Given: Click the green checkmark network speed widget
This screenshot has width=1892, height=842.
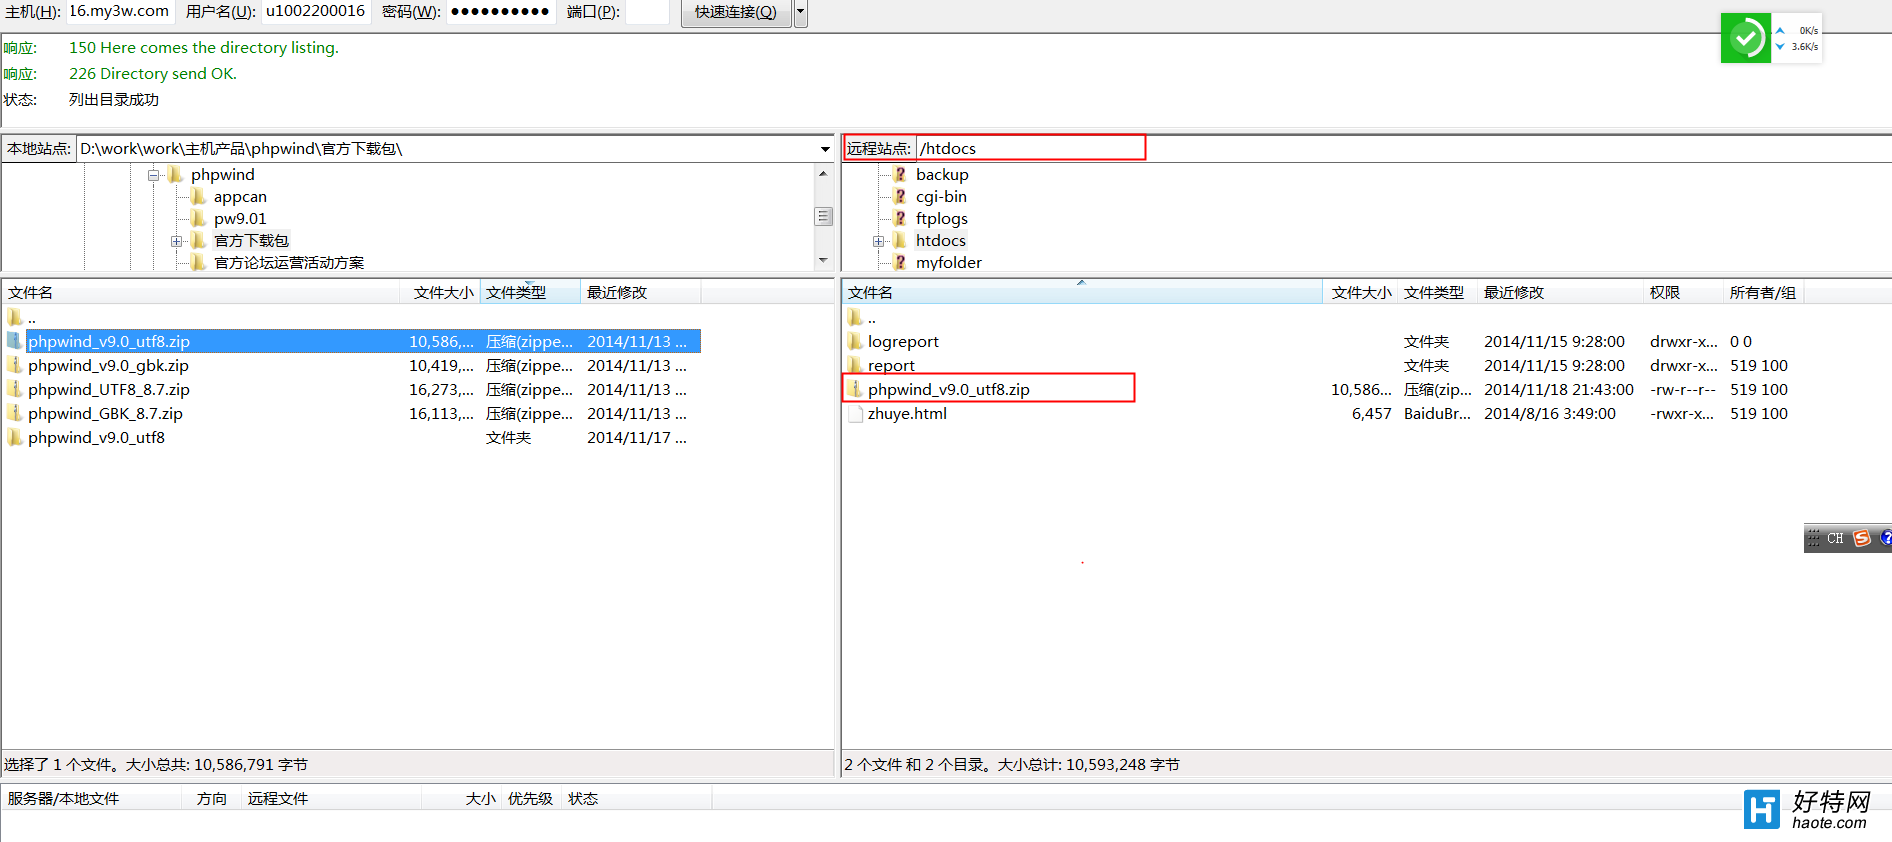Looking at the screenshot, I should tap(1746, 38).
